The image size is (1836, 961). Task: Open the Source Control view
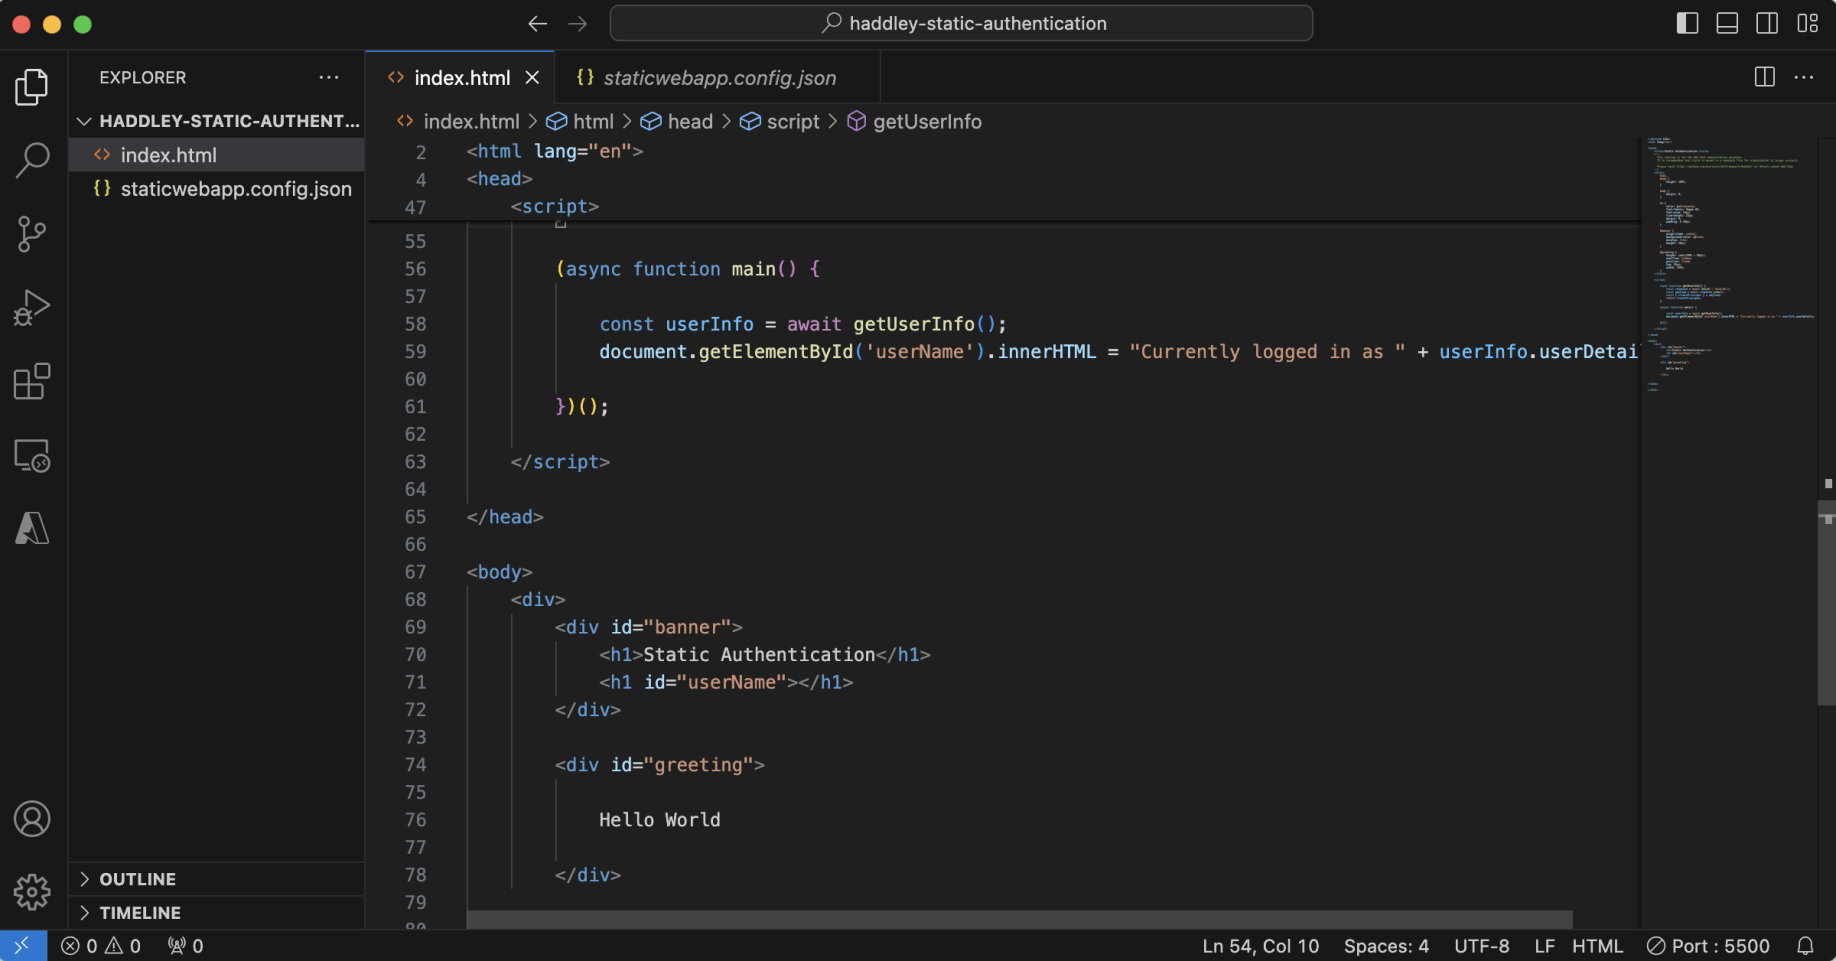[x=32, y=234]
